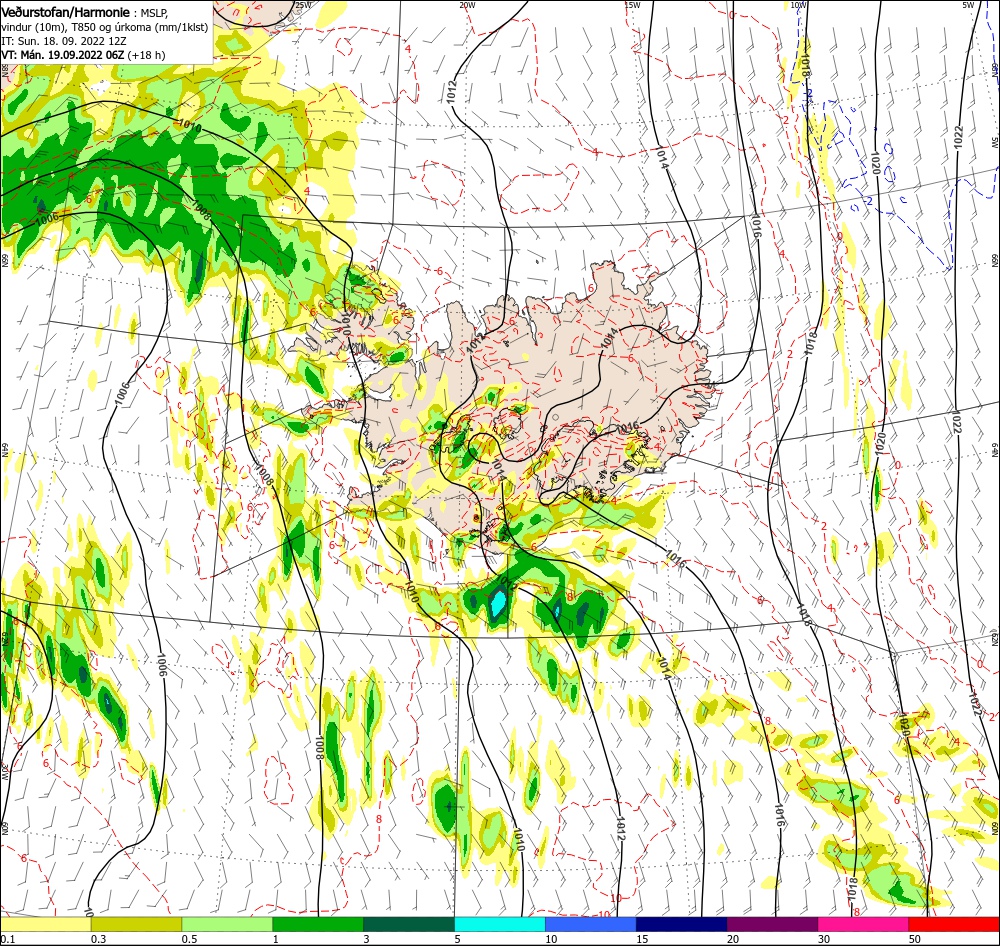The image size is (1000, 946).
Task: Click the '10W' longitude label
Action: point(798,5)
